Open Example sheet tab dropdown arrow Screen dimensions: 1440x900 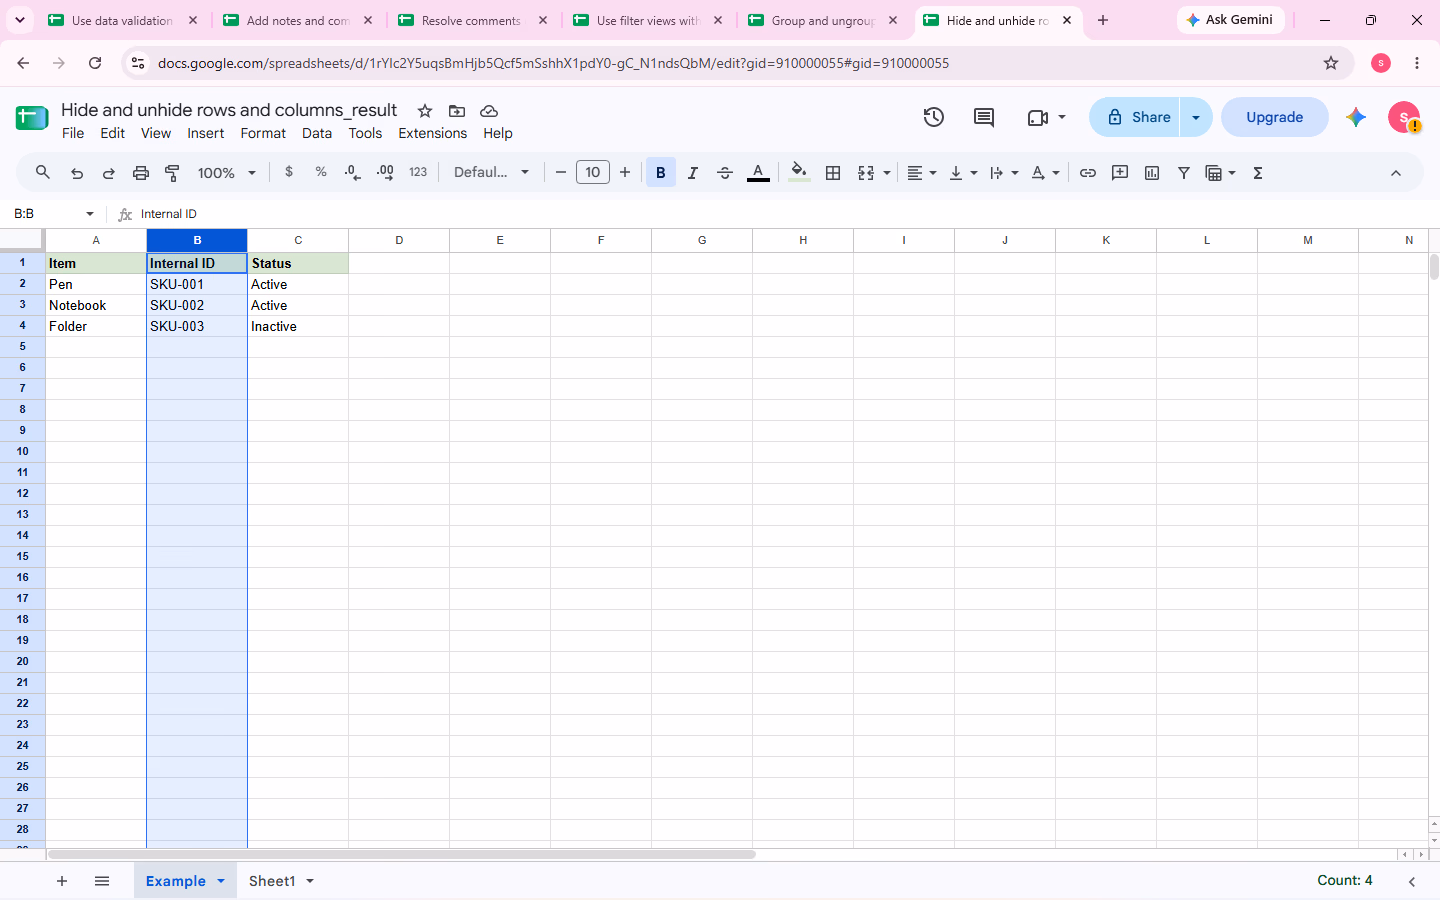click(221, 881)
